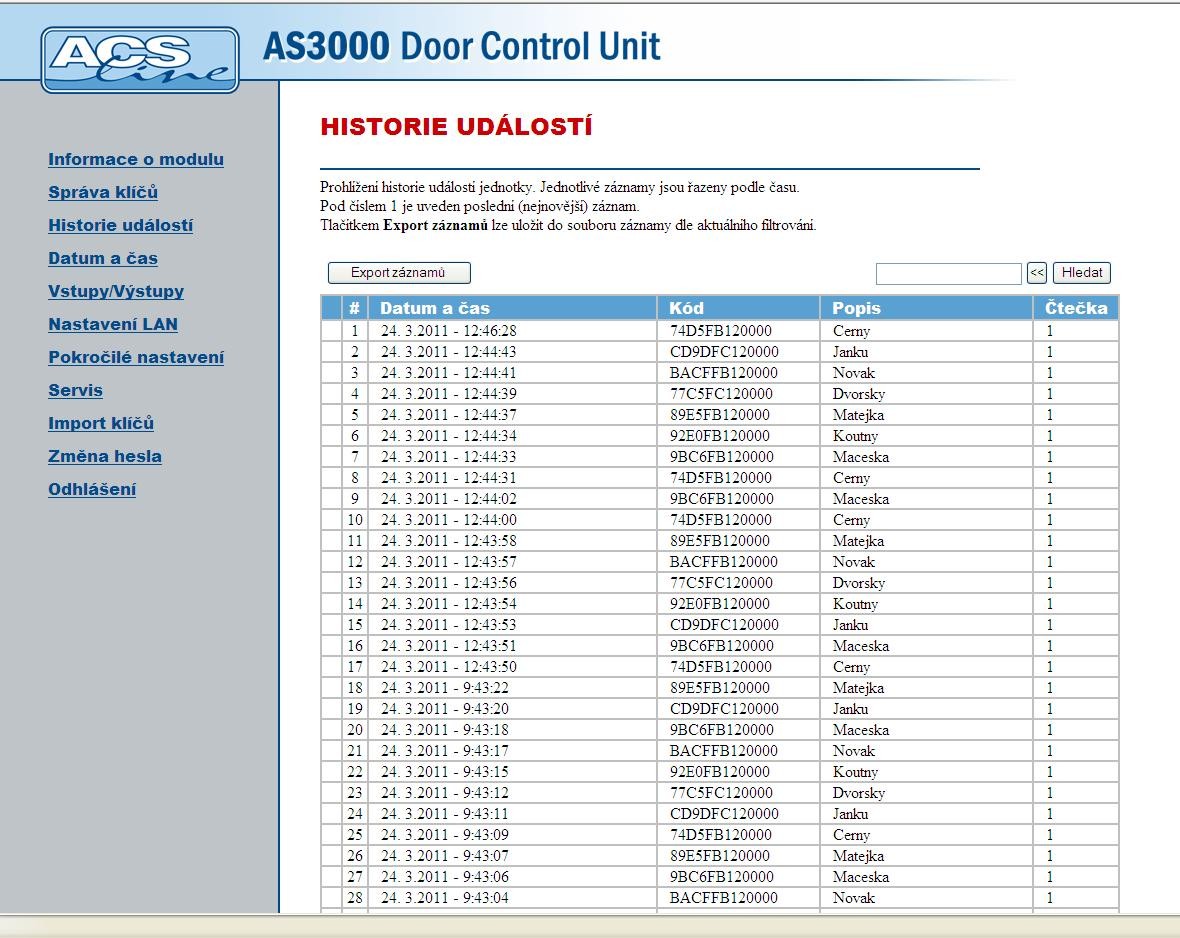Click Cerny in row 10

[851, 519]
